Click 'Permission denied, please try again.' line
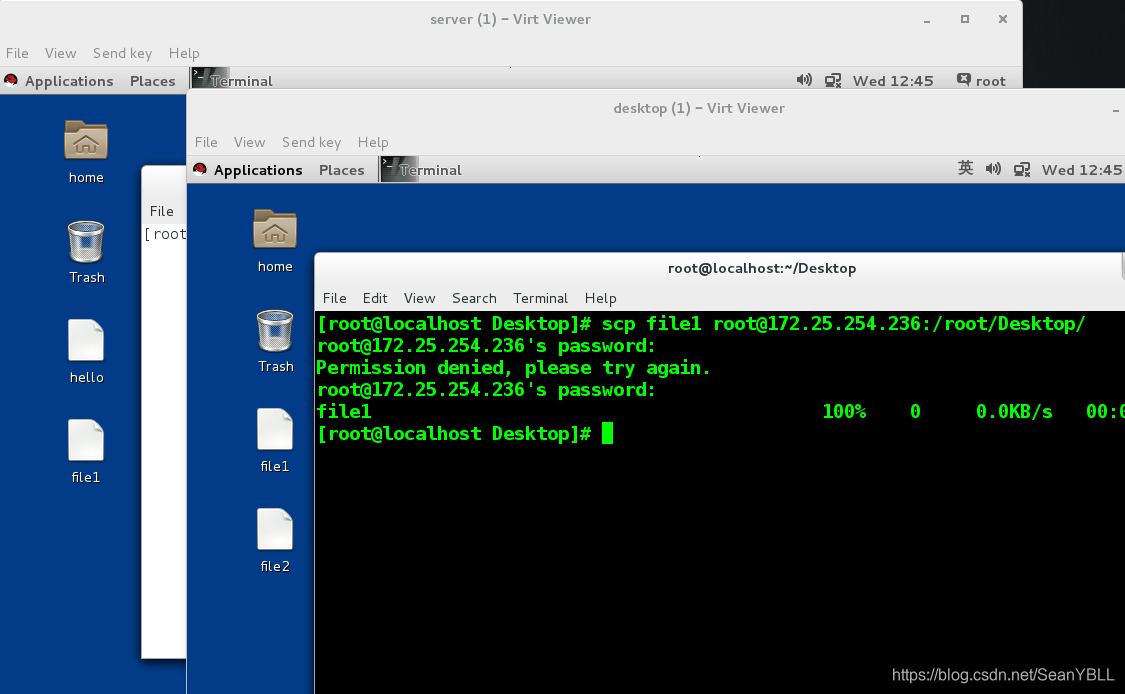This screenshot has width=1125, height=694. click(513, 368)
